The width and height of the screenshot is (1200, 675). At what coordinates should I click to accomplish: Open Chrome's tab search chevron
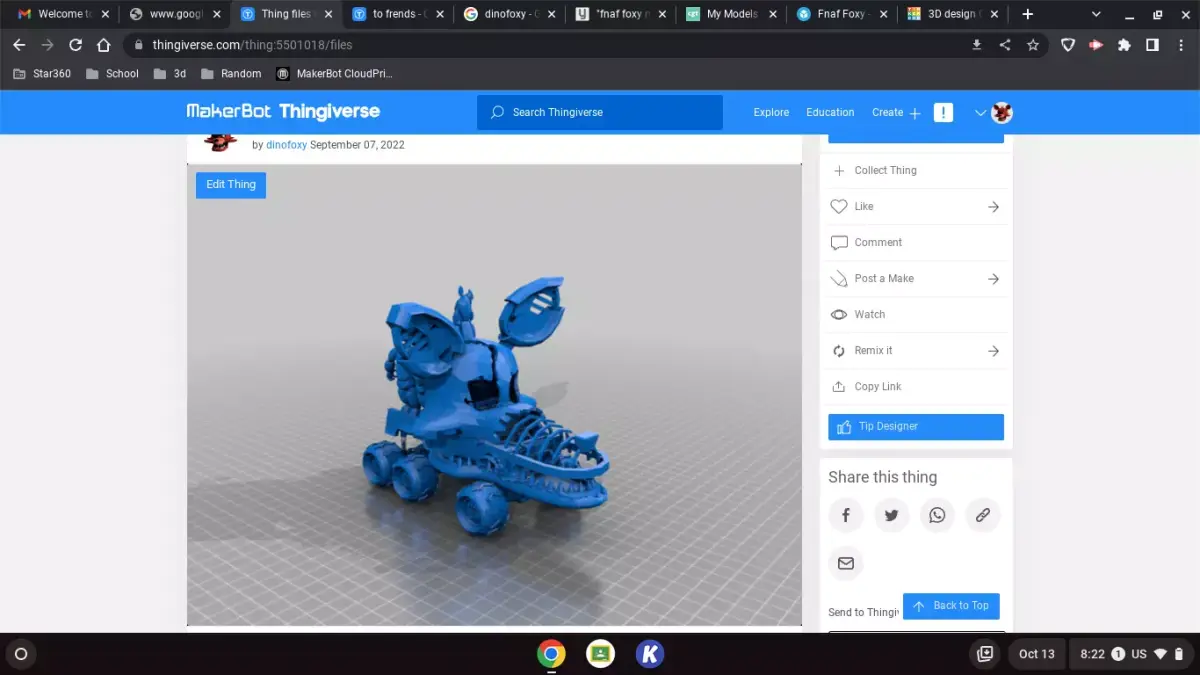1096,14
